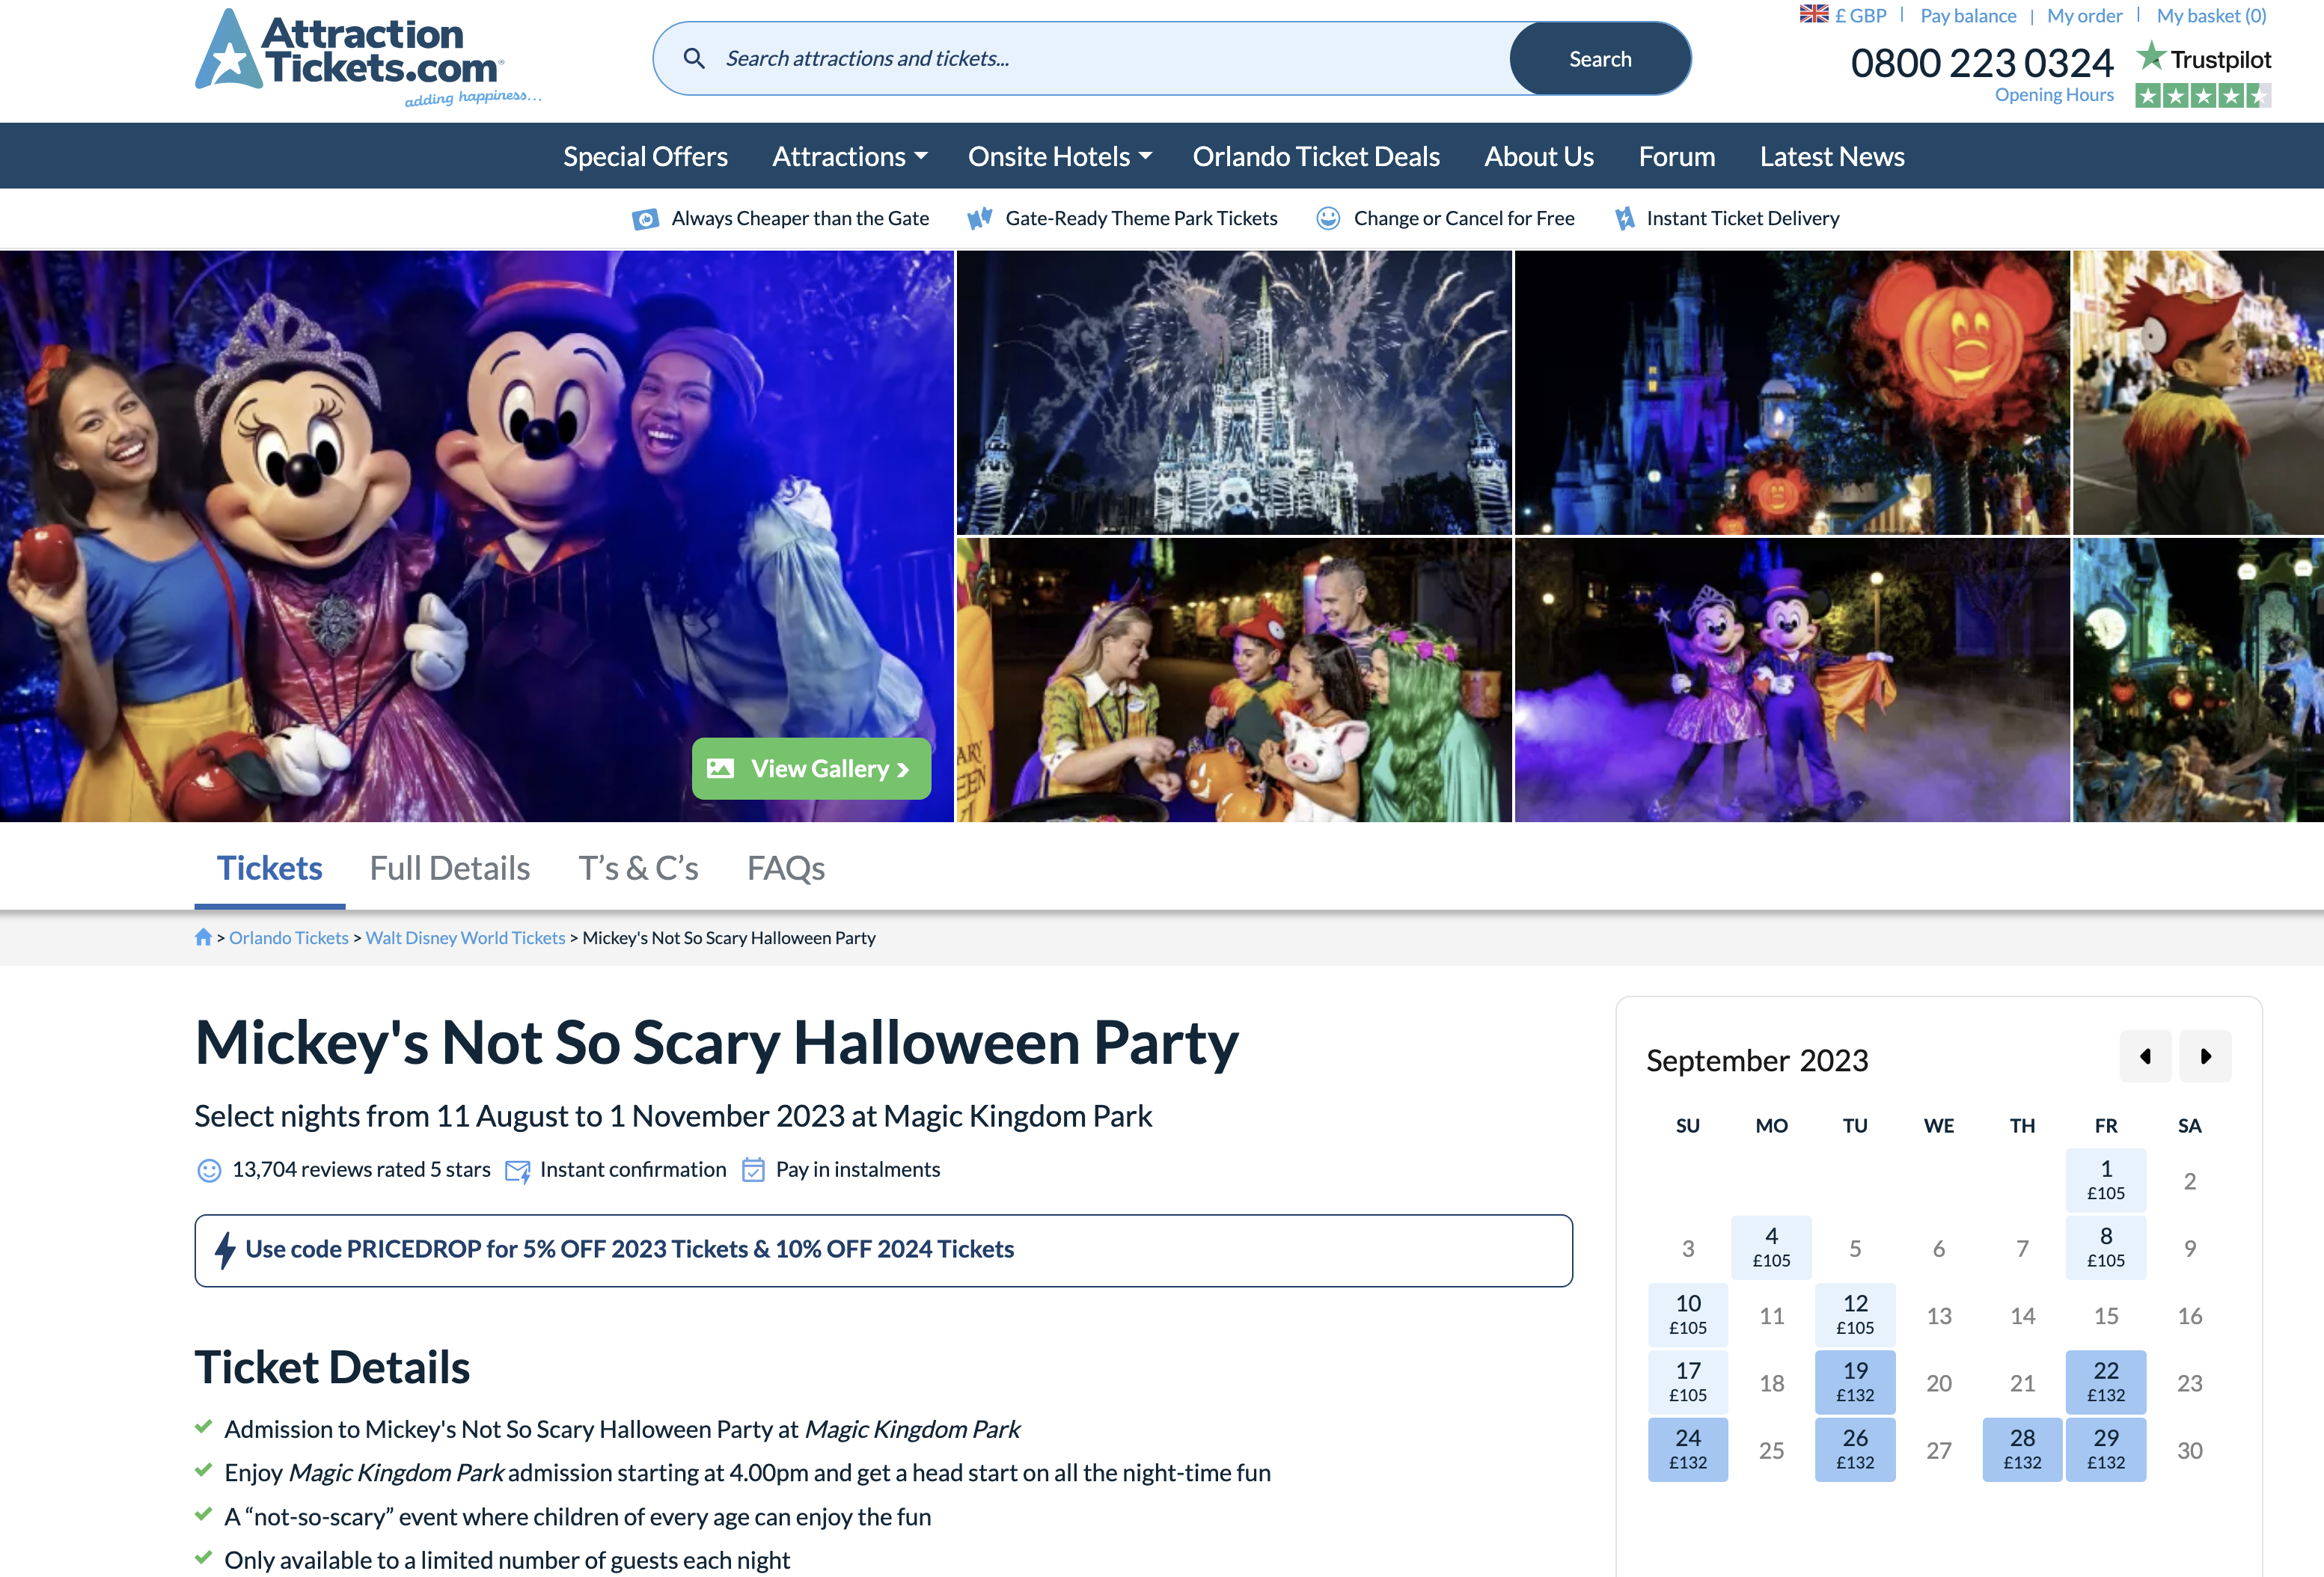This screenshot has width=2324, height=1577.
Task: Open About Us in navigation
Action: (x=1539, y=156)
